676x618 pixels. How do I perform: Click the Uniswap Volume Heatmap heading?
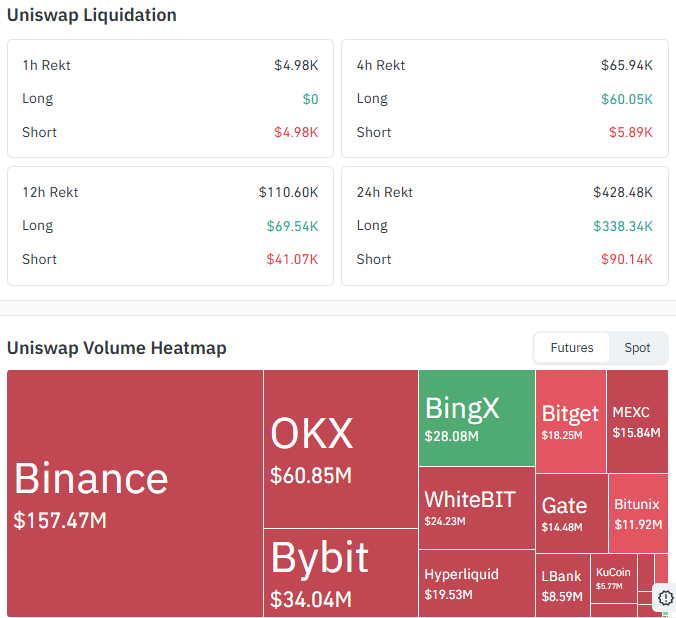(x=117, y=348)
